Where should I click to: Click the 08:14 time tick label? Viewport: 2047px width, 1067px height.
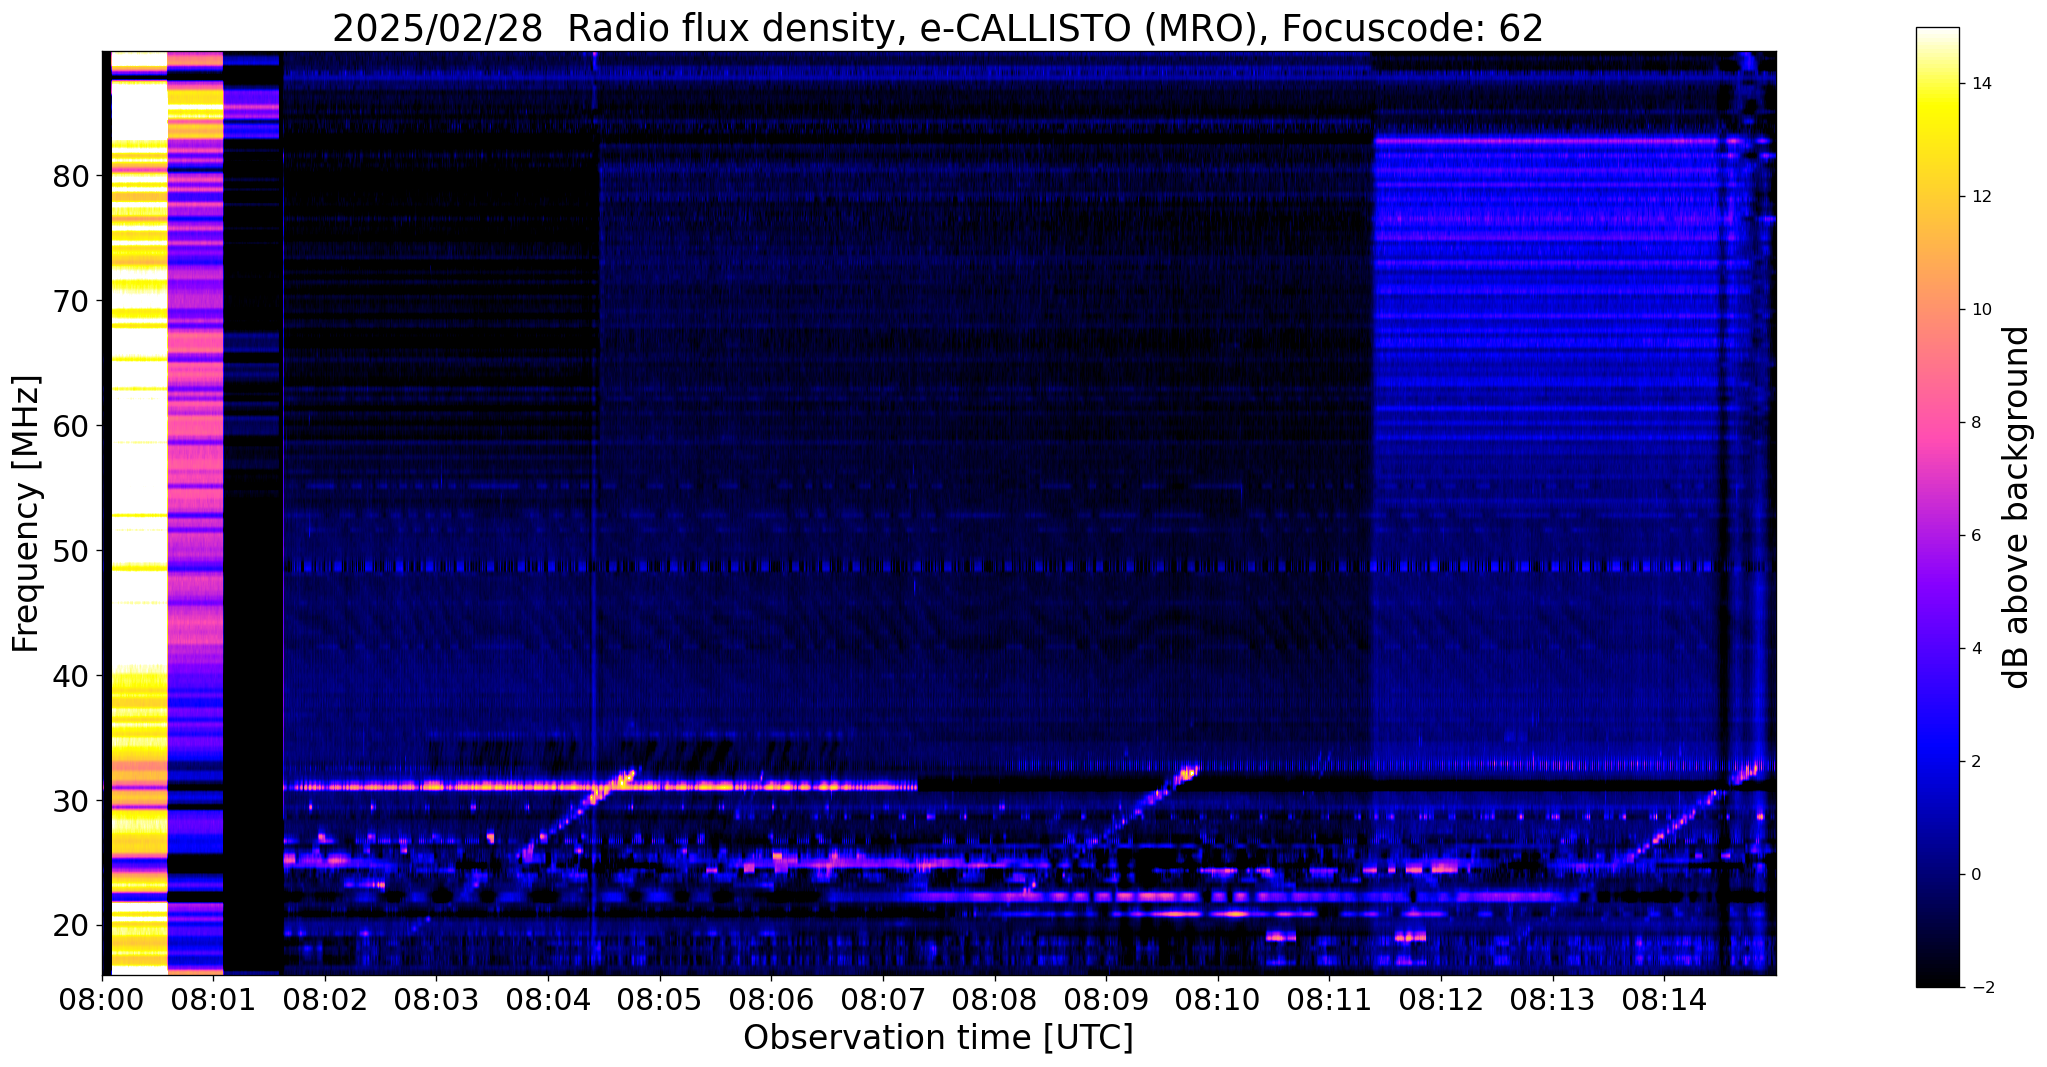tap(1664, 999)
